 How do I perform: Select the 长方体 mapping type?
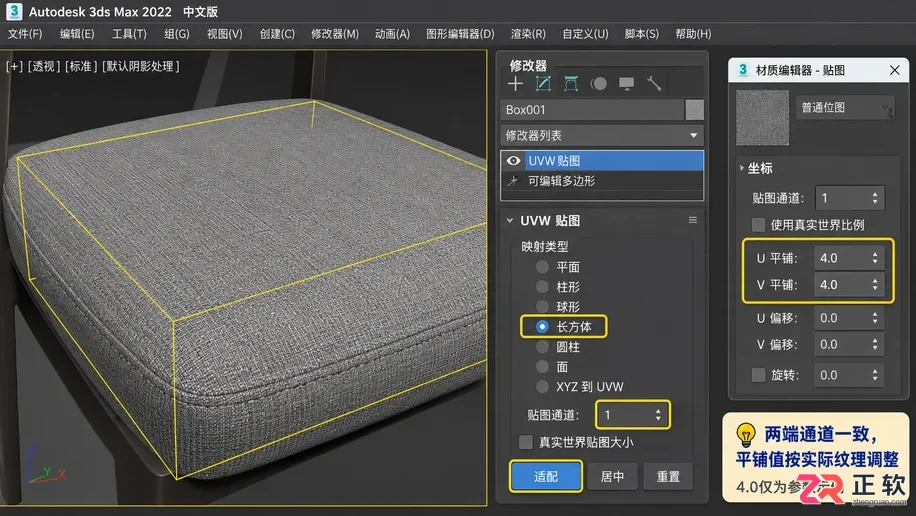[x=542, y=327]
